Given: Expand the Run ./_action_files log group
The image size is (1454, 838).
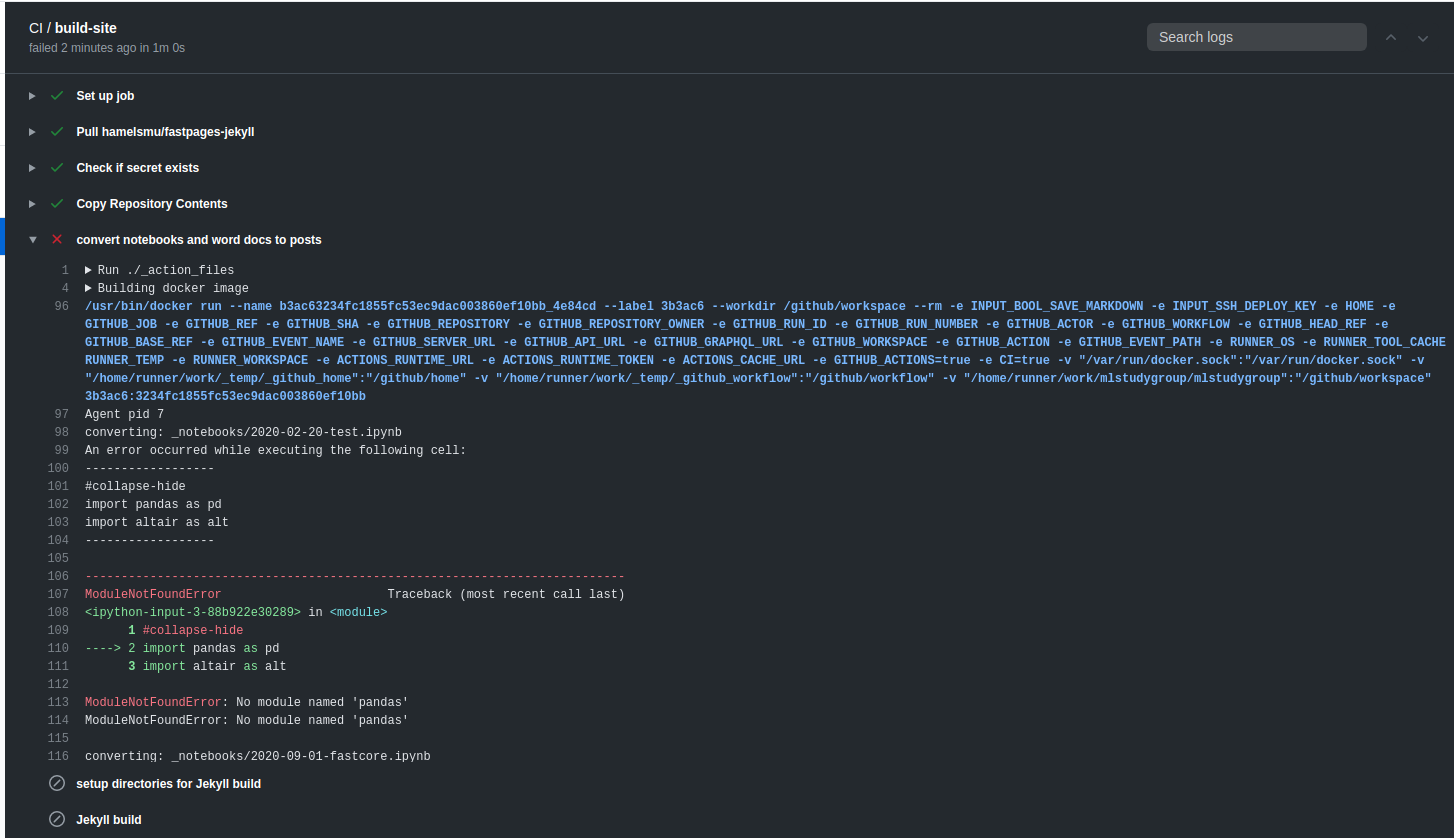Looking at the screenshot, I should click(x=89, y=269).
